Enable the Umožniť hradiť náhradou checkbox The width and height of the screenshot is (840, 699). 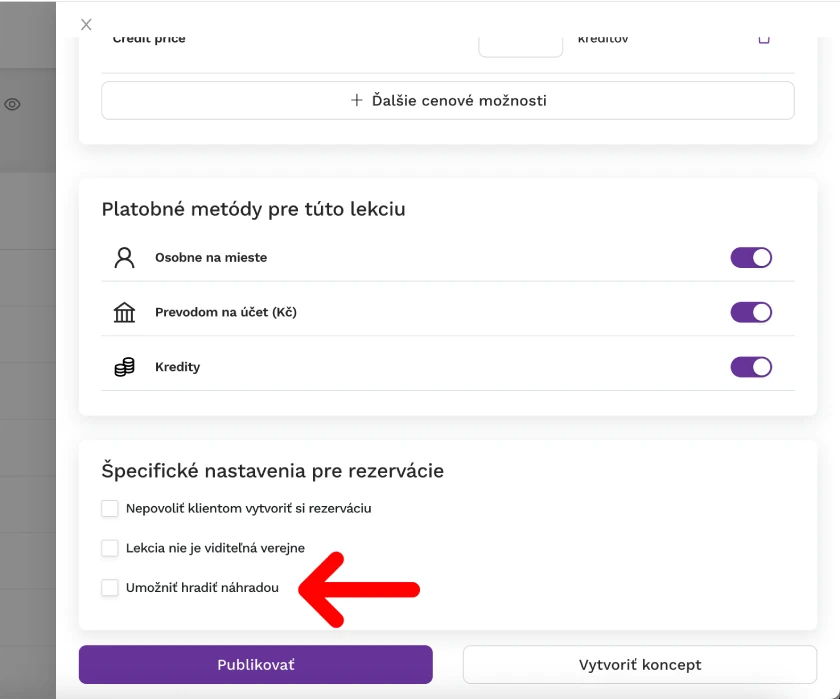pyautogui.click(x=110, y=588)
